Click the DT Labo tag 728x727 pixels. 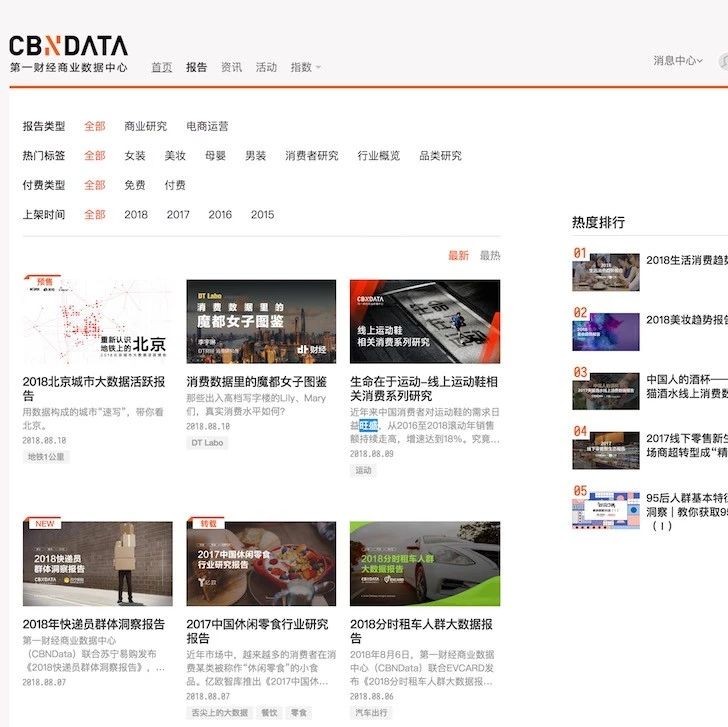click(x=207, y=443)
